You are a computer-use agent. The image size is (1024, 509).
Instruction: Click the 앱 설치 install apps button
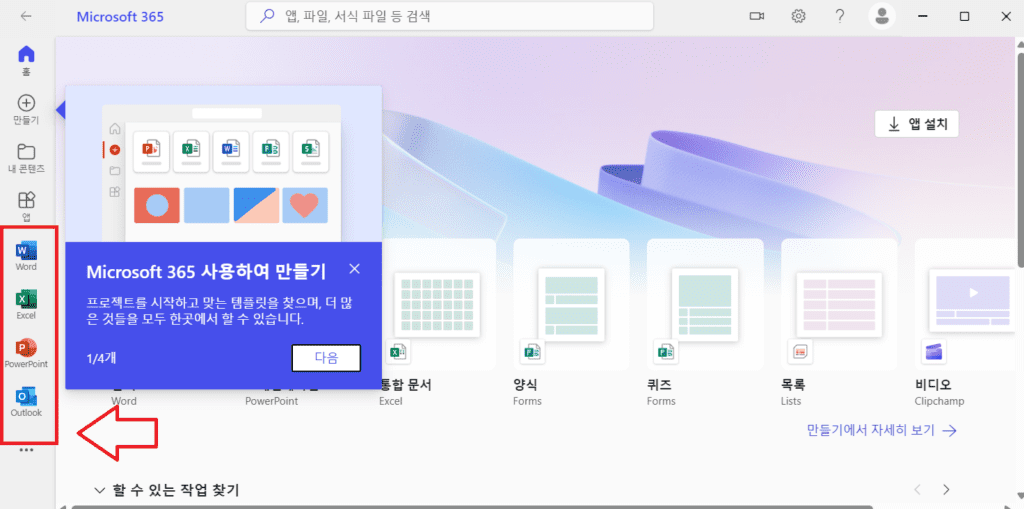click(x=917, y=124)
